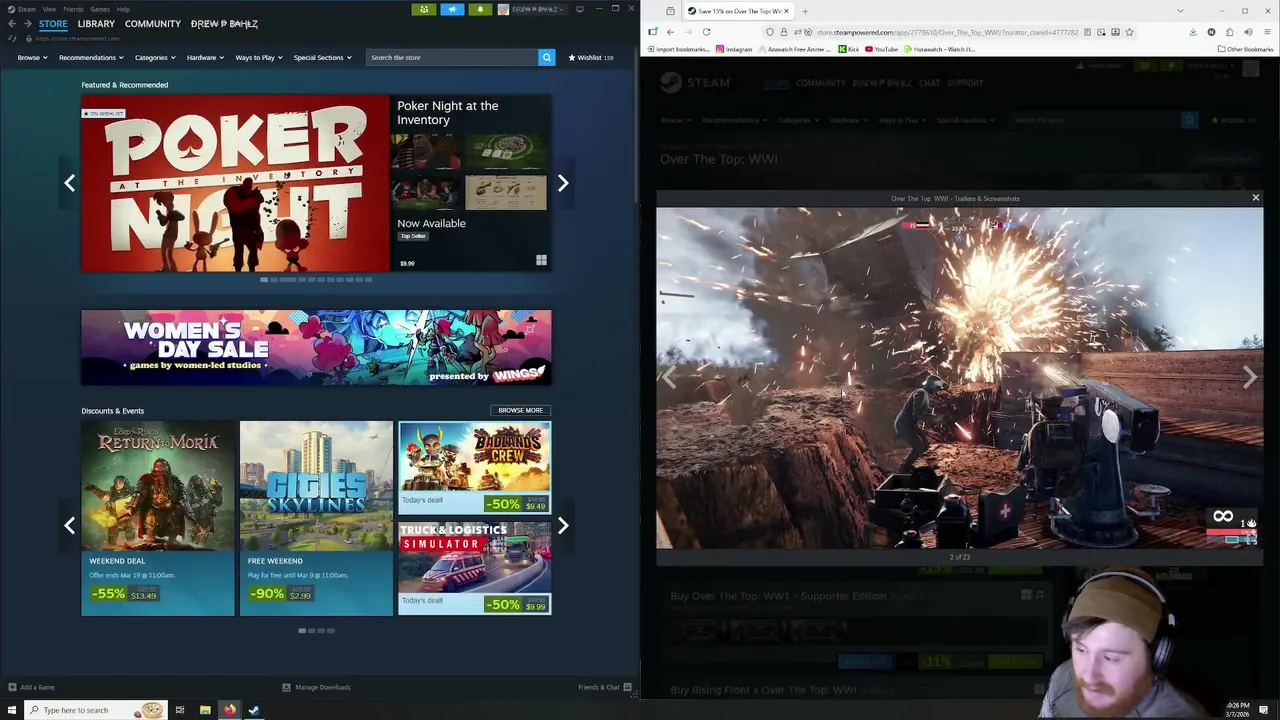
Task: Select the STORE tab
Action: [53, 23]
